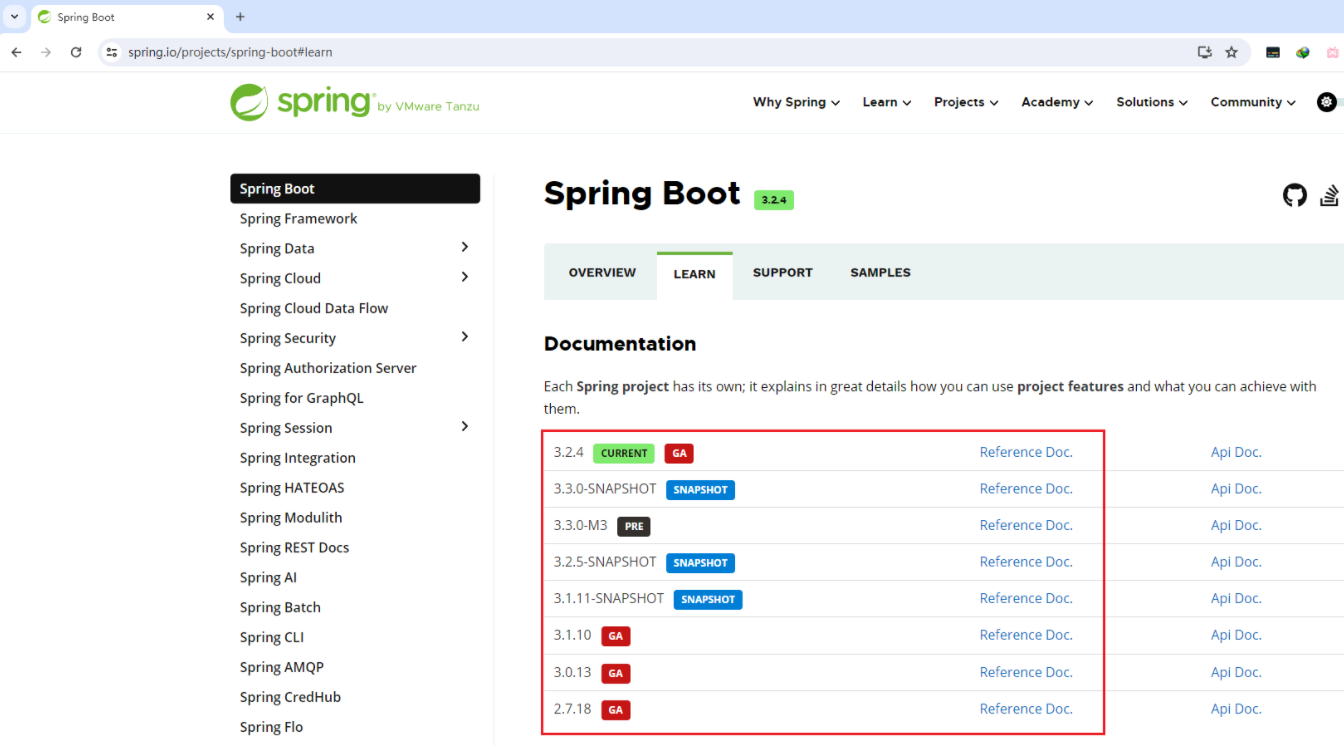Viewport: 1344px width, 746px height.
Task: Bookmark this page with the star icon
Action: coord(1231,51)
